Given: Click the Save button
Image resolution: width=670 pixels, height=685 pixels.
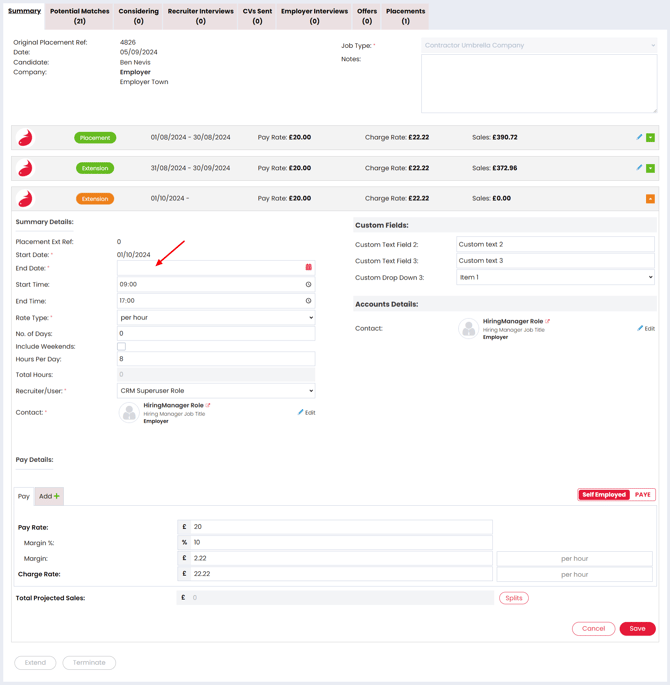Looking at the screenshot, I should (637, 629).
